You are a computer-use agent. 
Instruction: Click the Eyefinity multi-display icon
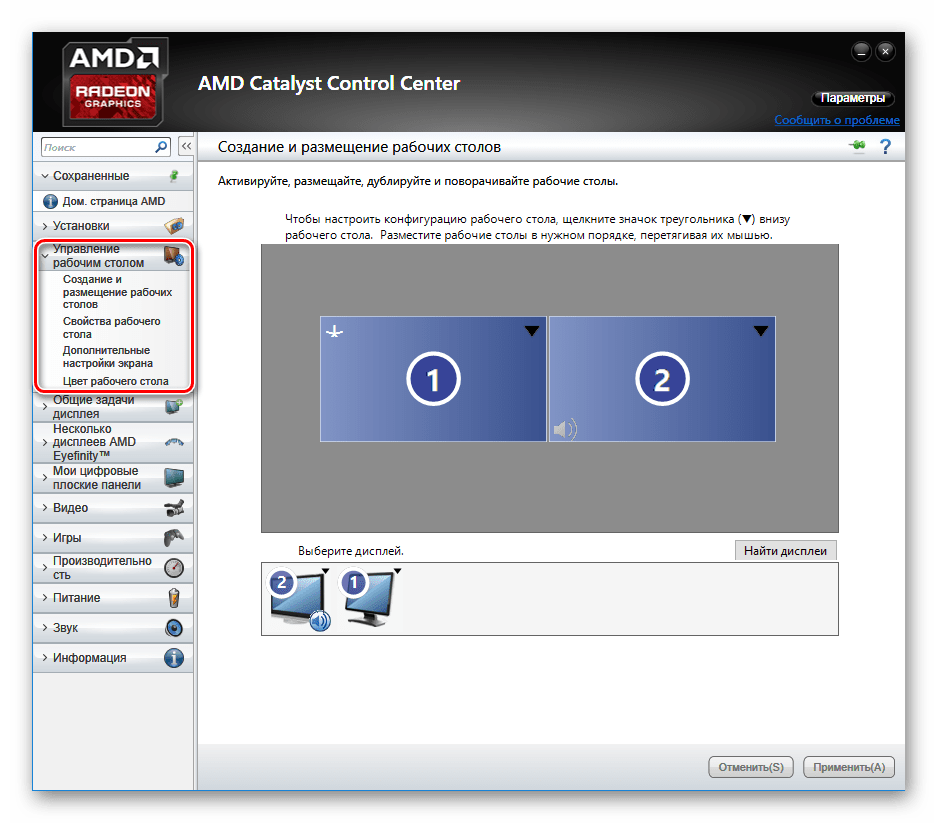tap(174, 442)
